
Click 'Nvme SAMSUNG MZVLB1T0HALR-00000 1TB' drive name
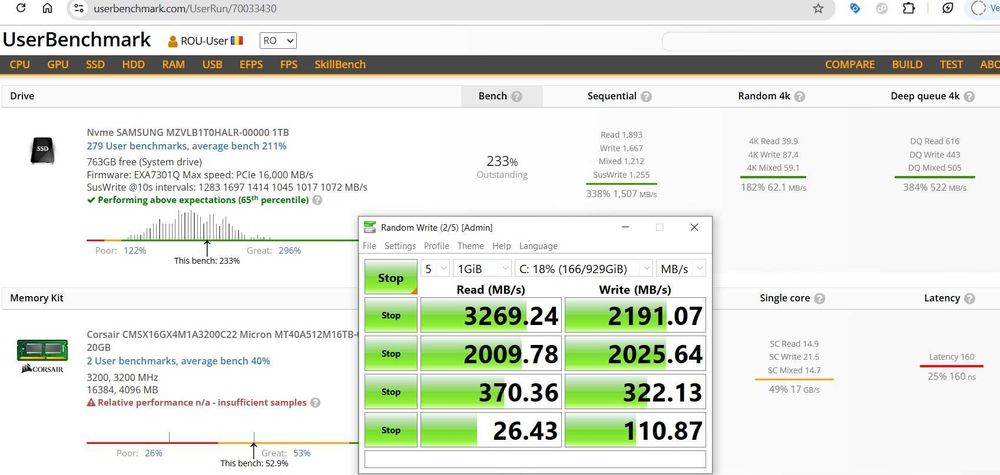pos(188,133)
